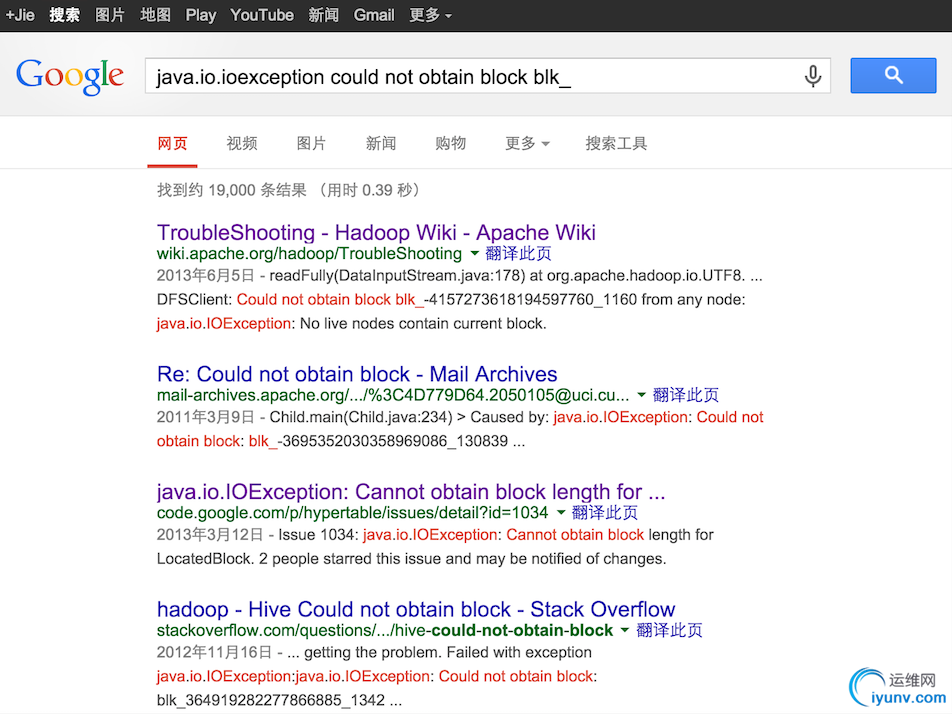Click the blue magnifier search button
The image size is (952, 714).
pyautogui.click(x=893, y=75)
